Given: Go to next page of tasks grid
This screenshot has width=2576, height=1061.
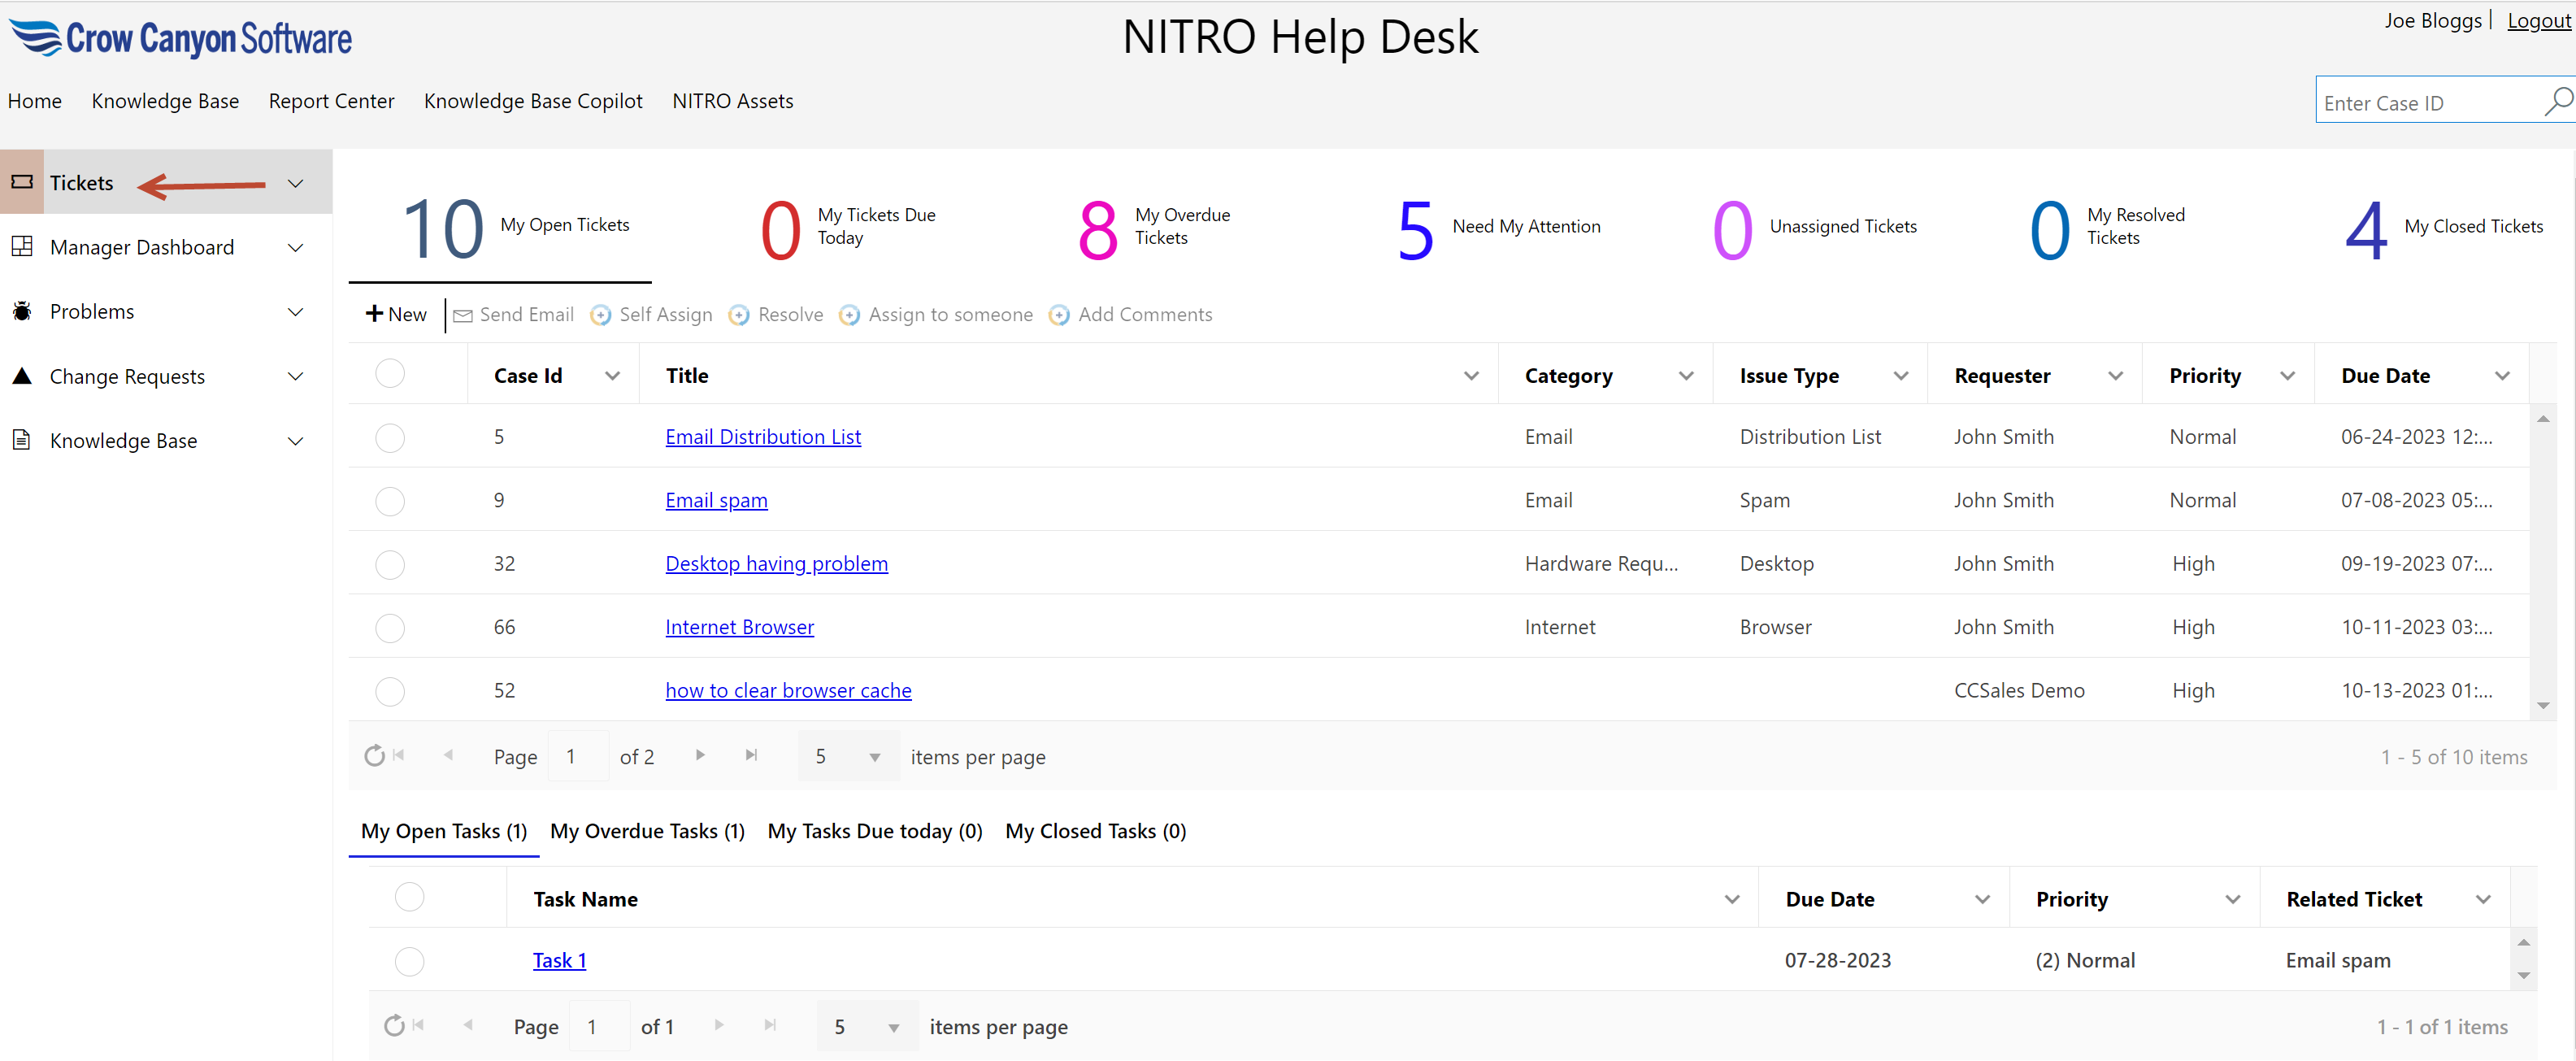Looking at the screenshot, I should pyautogui.click(x=719, y=1025).
